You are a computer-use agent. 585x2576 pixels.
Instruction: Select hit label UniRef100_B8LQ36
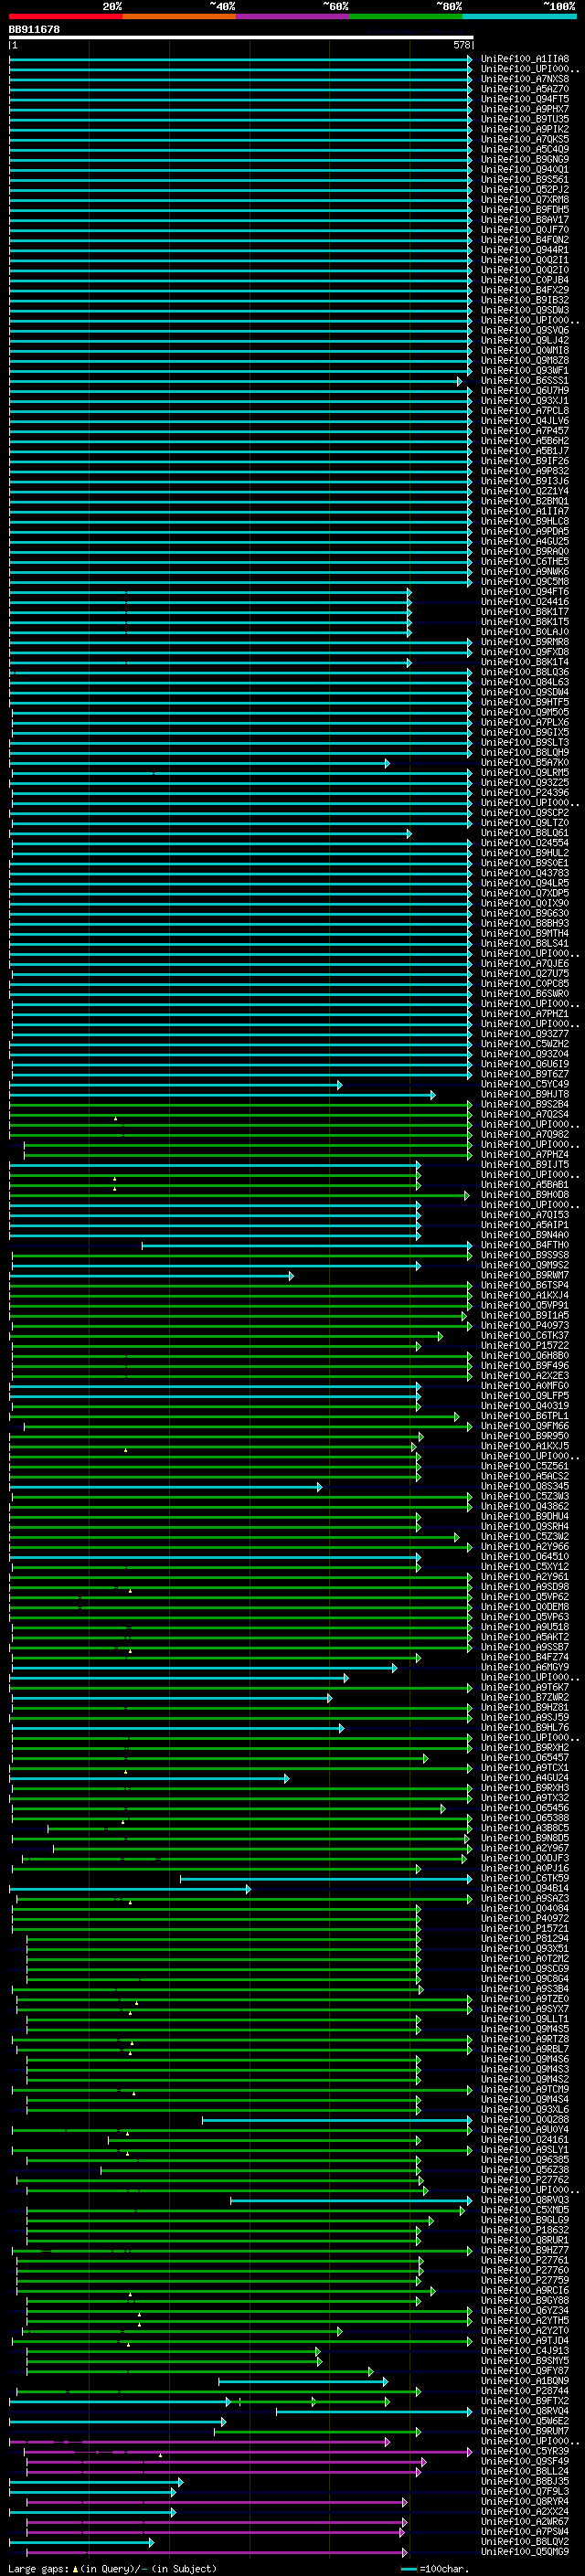click(x=525, y=672)
